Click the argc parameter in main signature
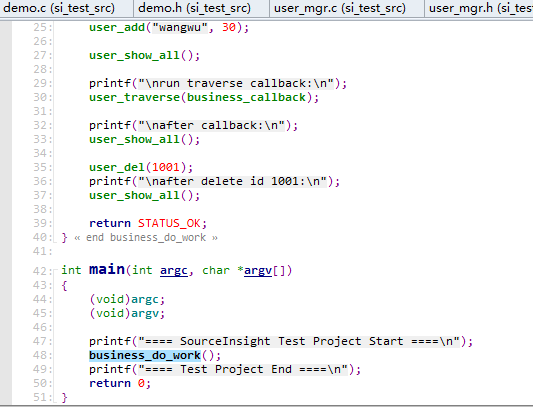533x407 pixels. 174,271
